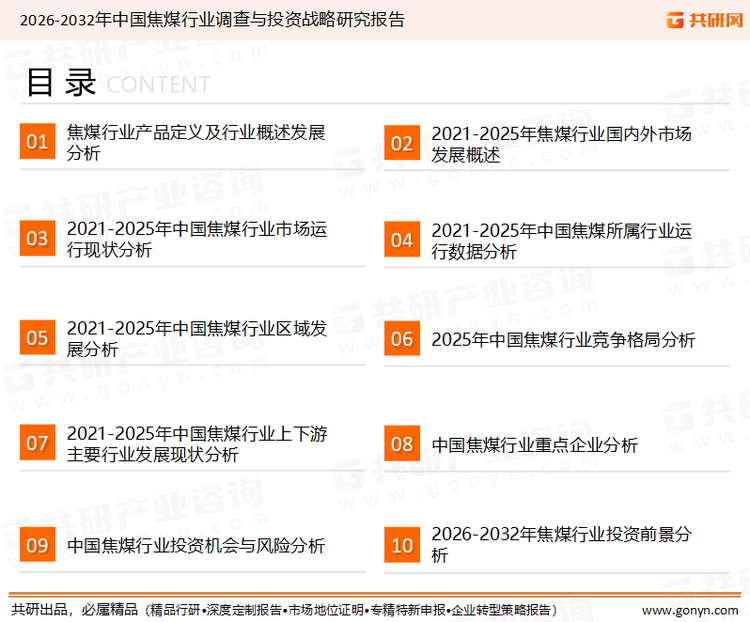Open chapter 中国焦煤行业投资机会与风险分析
Screen dimensions: 750x622
196,545
